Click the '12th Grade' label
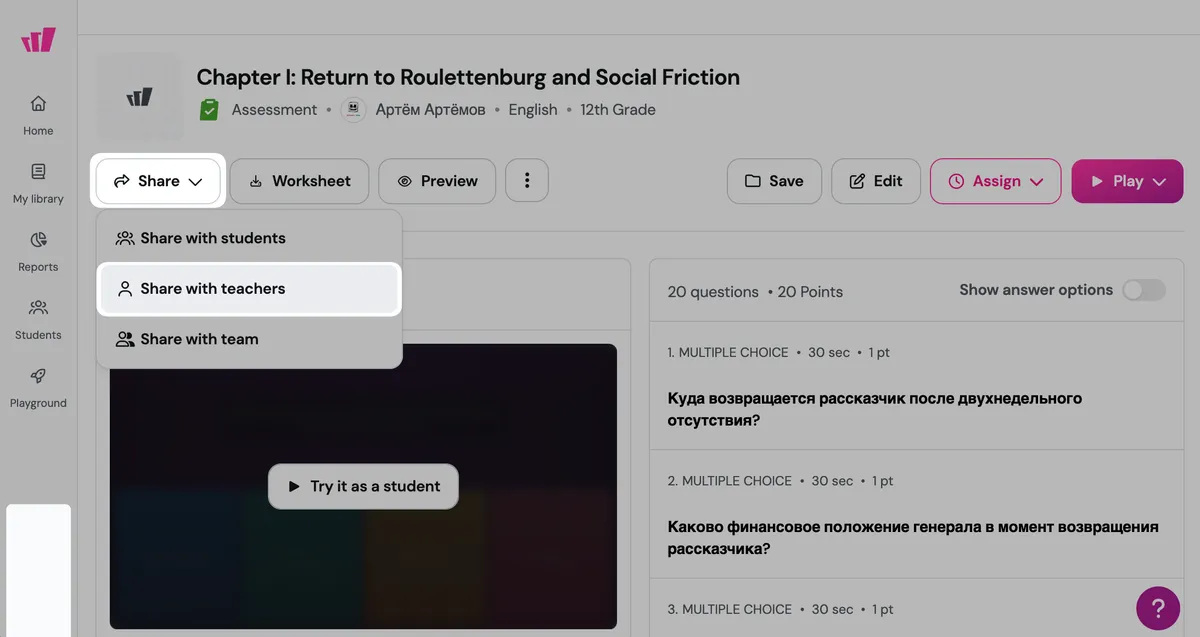 point(618,110)
